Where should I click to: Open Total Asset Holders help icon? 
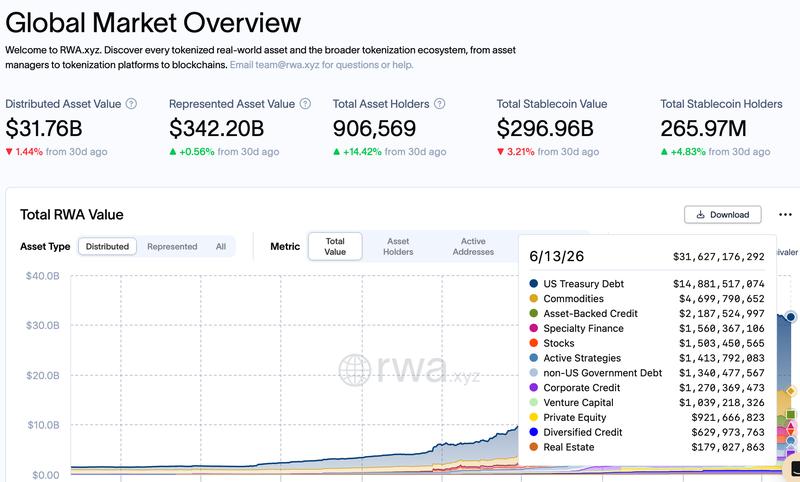coord(439,104)
